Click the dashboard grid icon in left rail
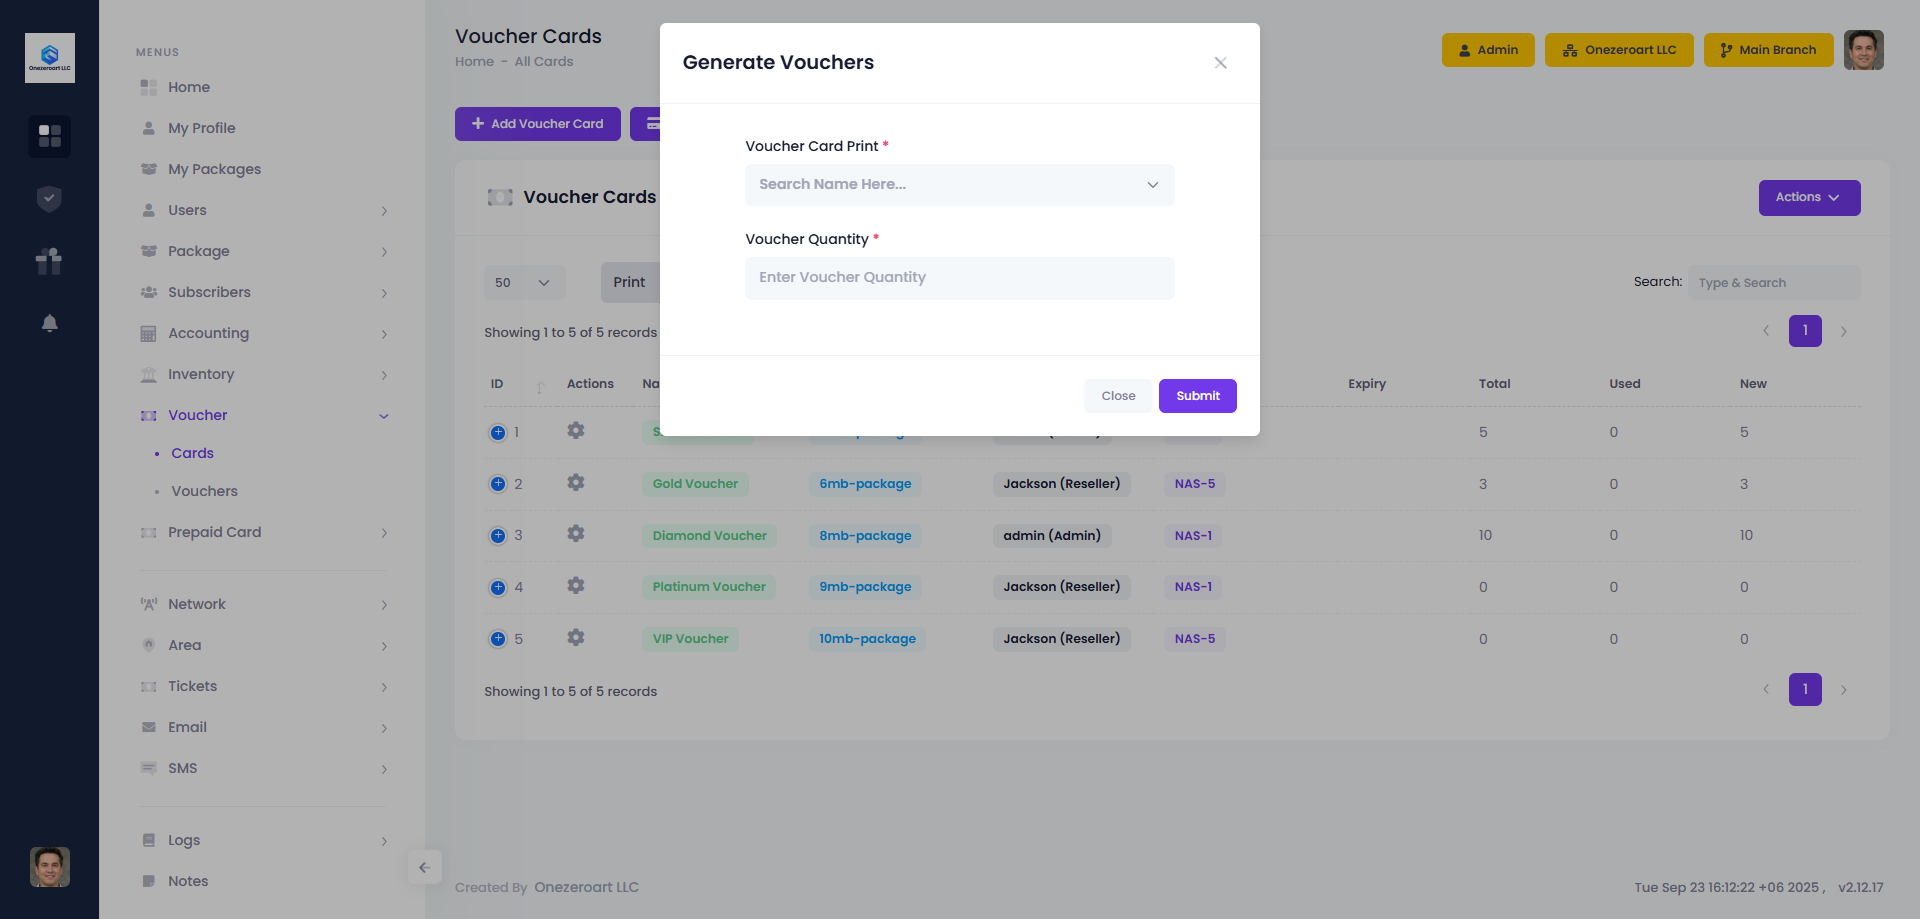This screenshot has height=919, width=1920. [49, 135]
